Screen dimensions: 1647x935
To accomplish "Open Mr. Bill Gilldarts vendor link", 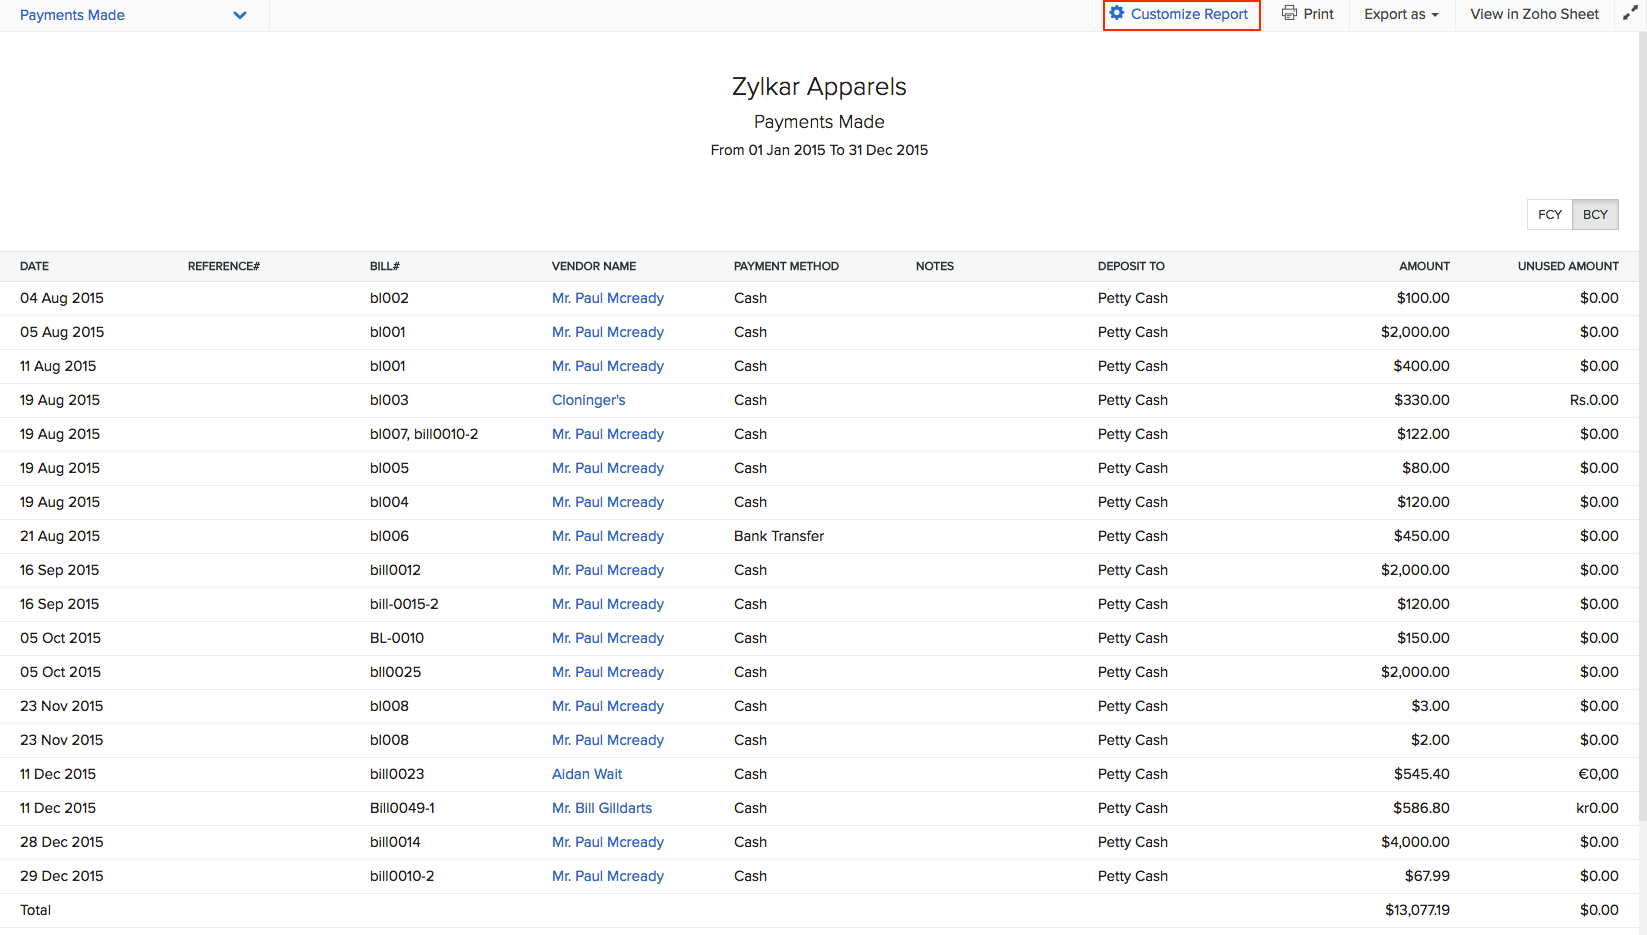I will 601,807.
